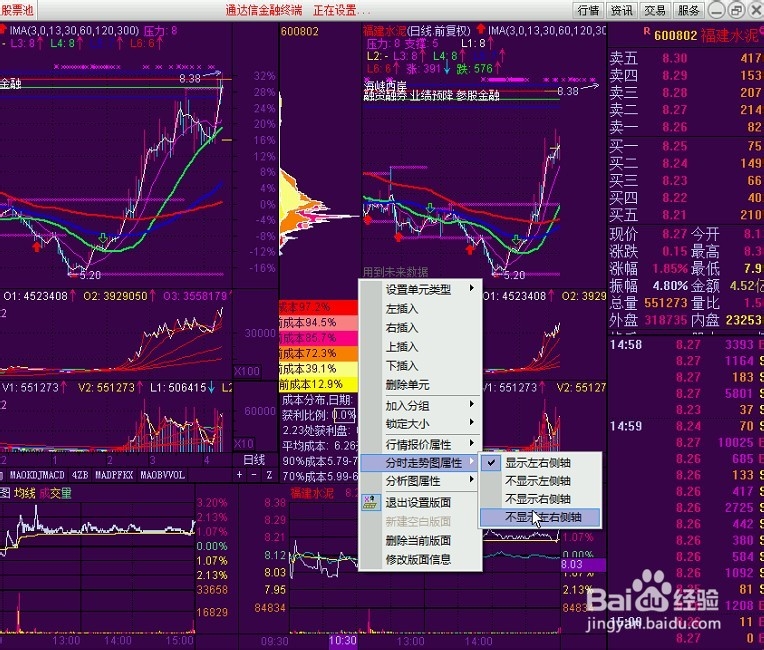Viewport: 764px width, 650px height.
Task: Click the green down-arrow signal on left chart
Action: (x=103, y=238)
